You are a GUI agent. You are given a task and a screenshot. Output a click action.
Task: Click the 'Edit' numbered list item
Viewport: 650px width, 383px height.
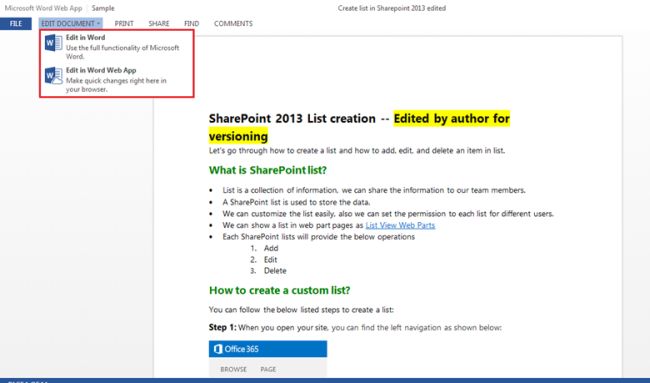click(270, 259)
